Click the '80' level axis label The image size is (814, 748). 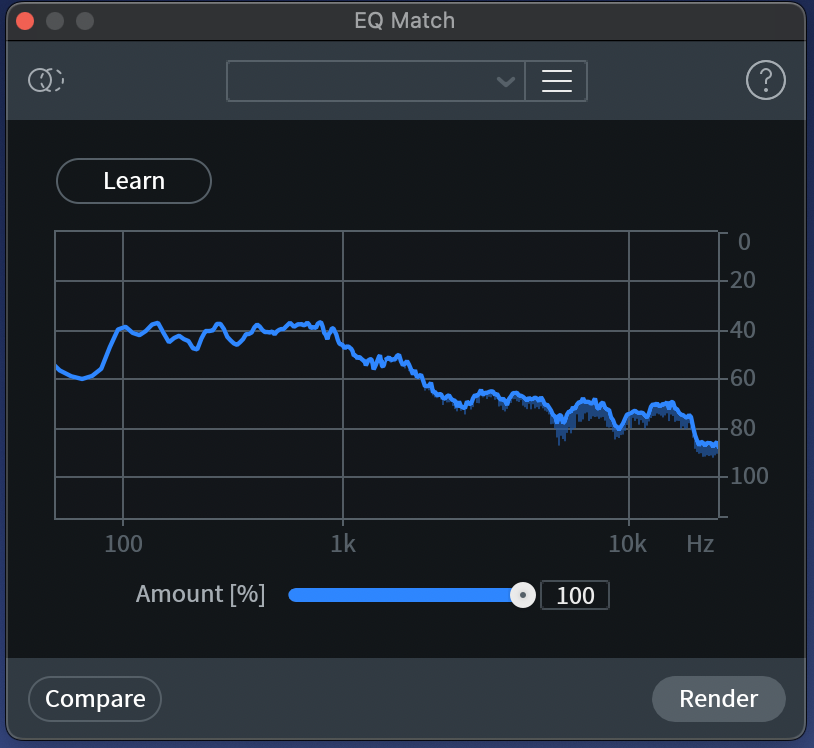point(742,428)
